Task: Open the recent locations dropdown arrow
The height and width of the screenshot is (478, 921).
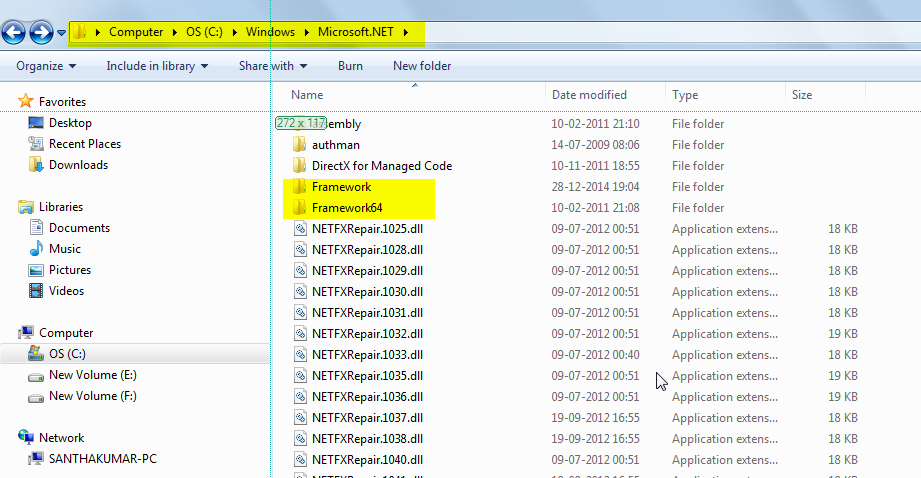Action: pyautogui.click(x=62, y=34)
